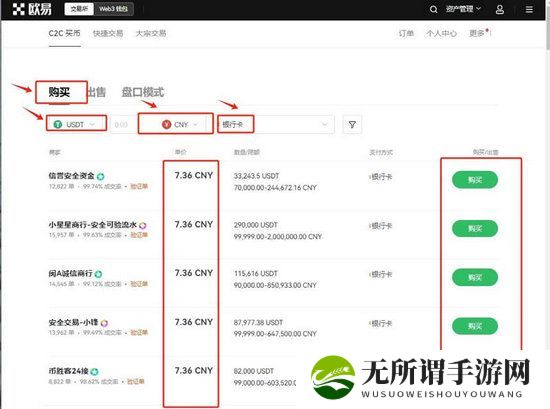This screenshot has width=550, height=409.
Task: Open merchant 币胜客24 profile
Action: click(68, 371)
